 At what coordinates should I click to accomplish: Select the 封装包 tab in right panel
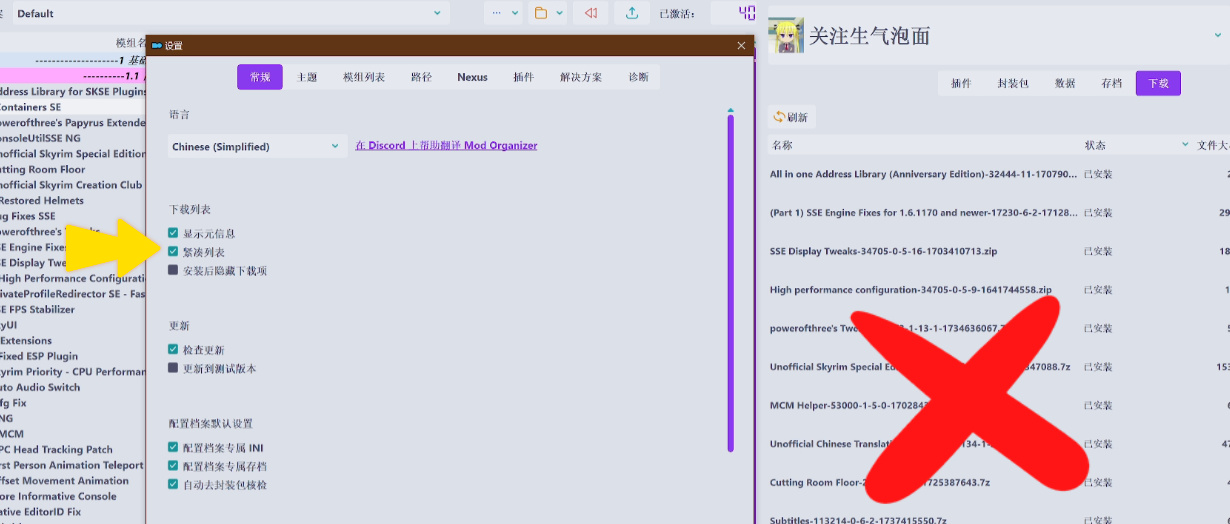[1013, 83]
